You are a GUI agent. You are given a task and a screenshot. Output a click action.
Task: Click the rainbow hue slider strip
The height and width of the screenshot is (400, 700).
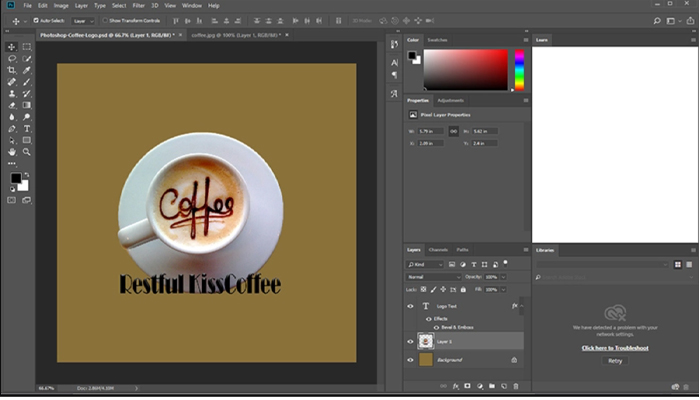point(520,70)
